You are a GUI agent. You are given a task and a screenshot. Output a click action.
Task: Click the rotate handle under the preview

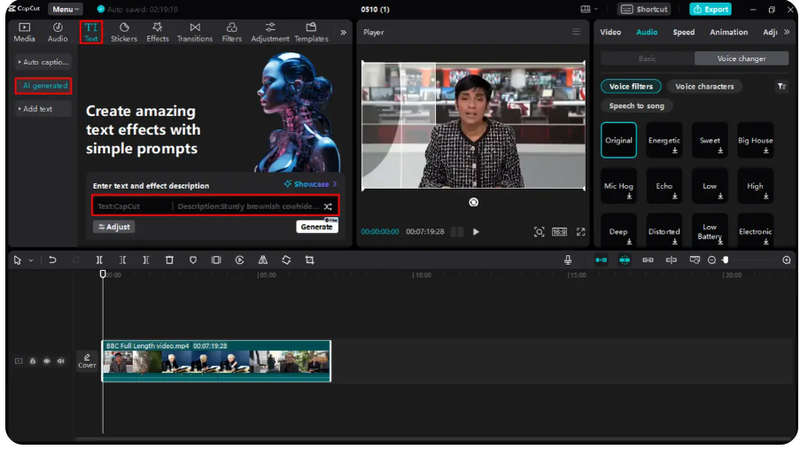point(473,202)
